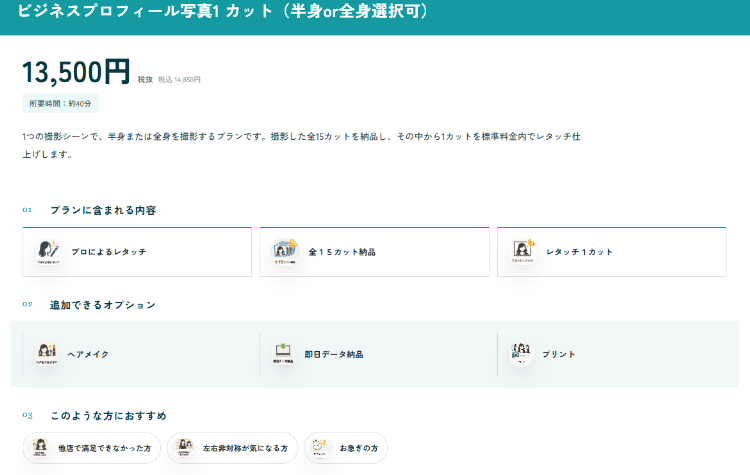Click the レタッチ1カット portrait icon

523,252
